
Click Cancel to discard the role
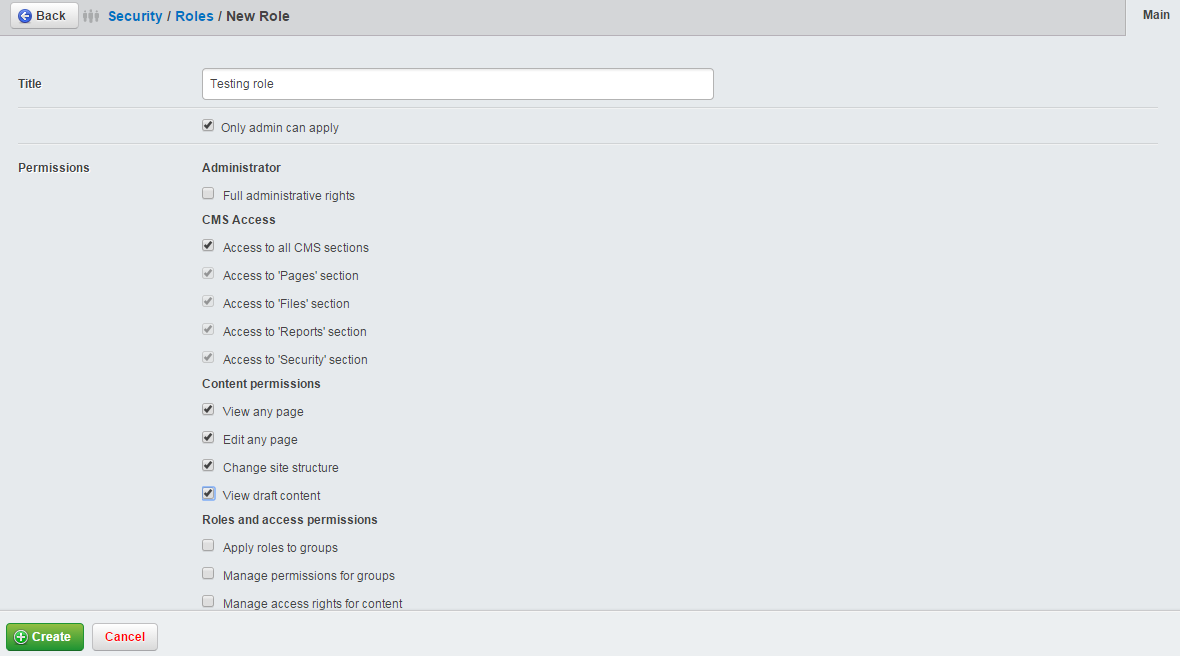[x=124, y=636]
